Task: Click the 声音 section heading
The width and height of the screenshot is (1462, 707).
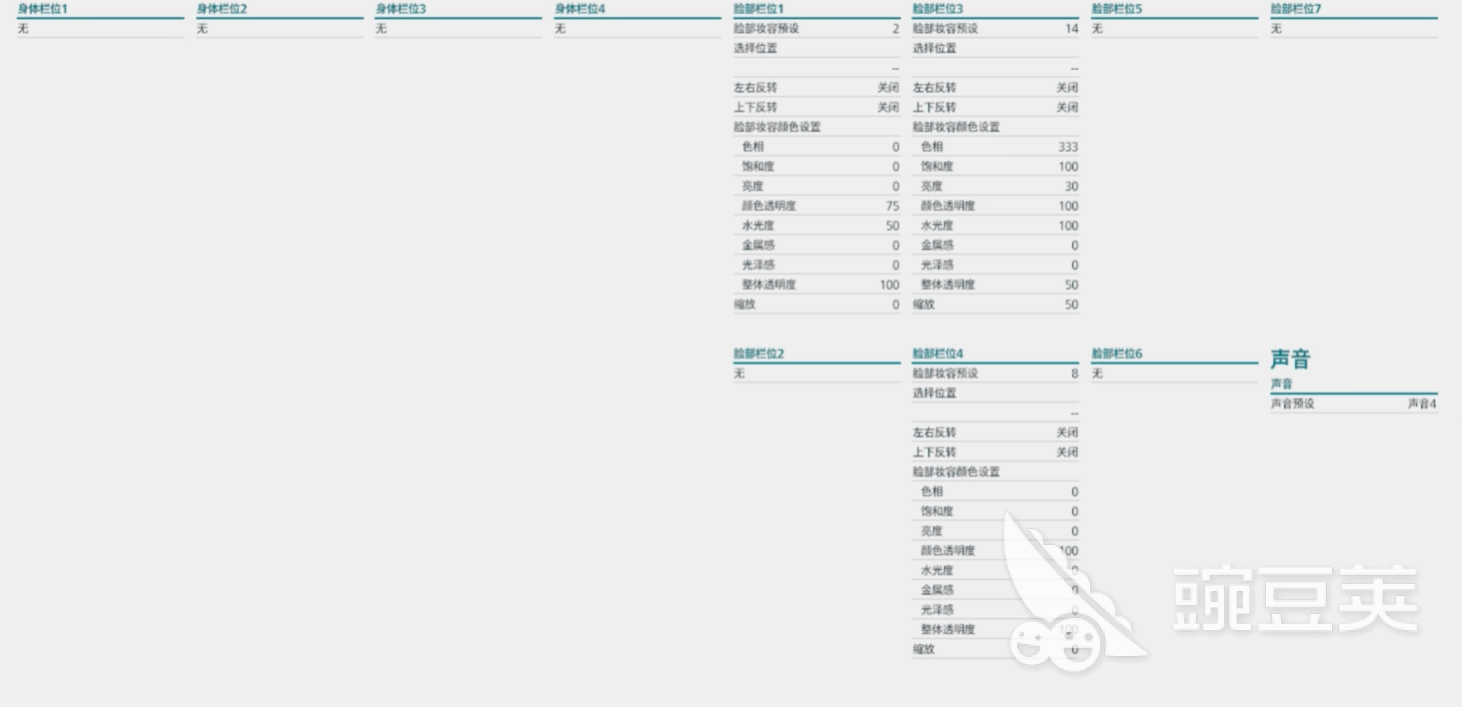Action: [1290, 359]
